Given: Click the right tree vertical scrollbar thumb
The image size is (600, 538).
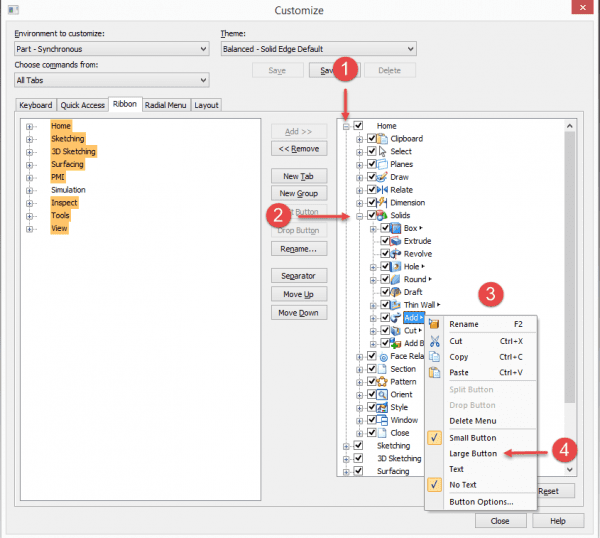Looking at the screenshot, I should coord(570,267).
